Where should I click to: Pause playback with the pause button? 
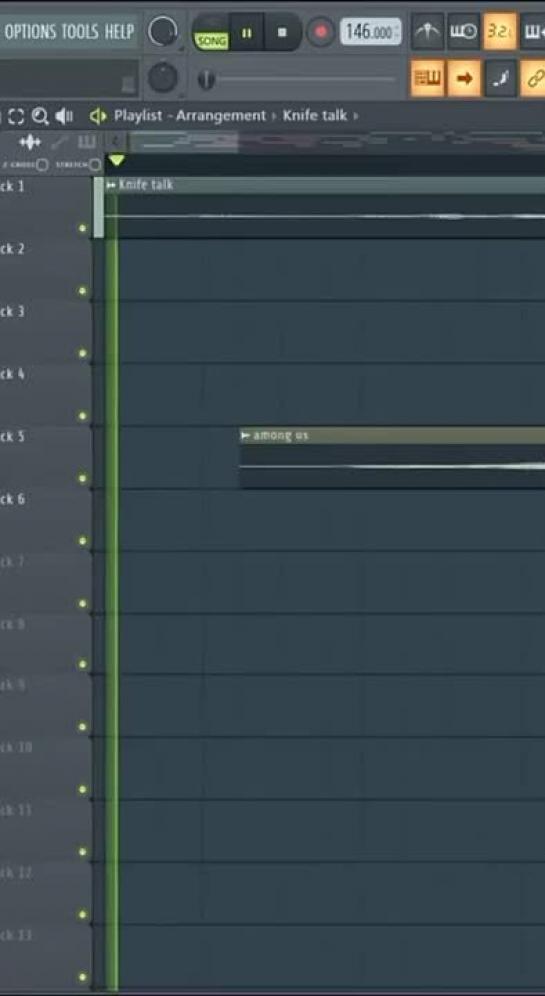click(x=247, y=32)
